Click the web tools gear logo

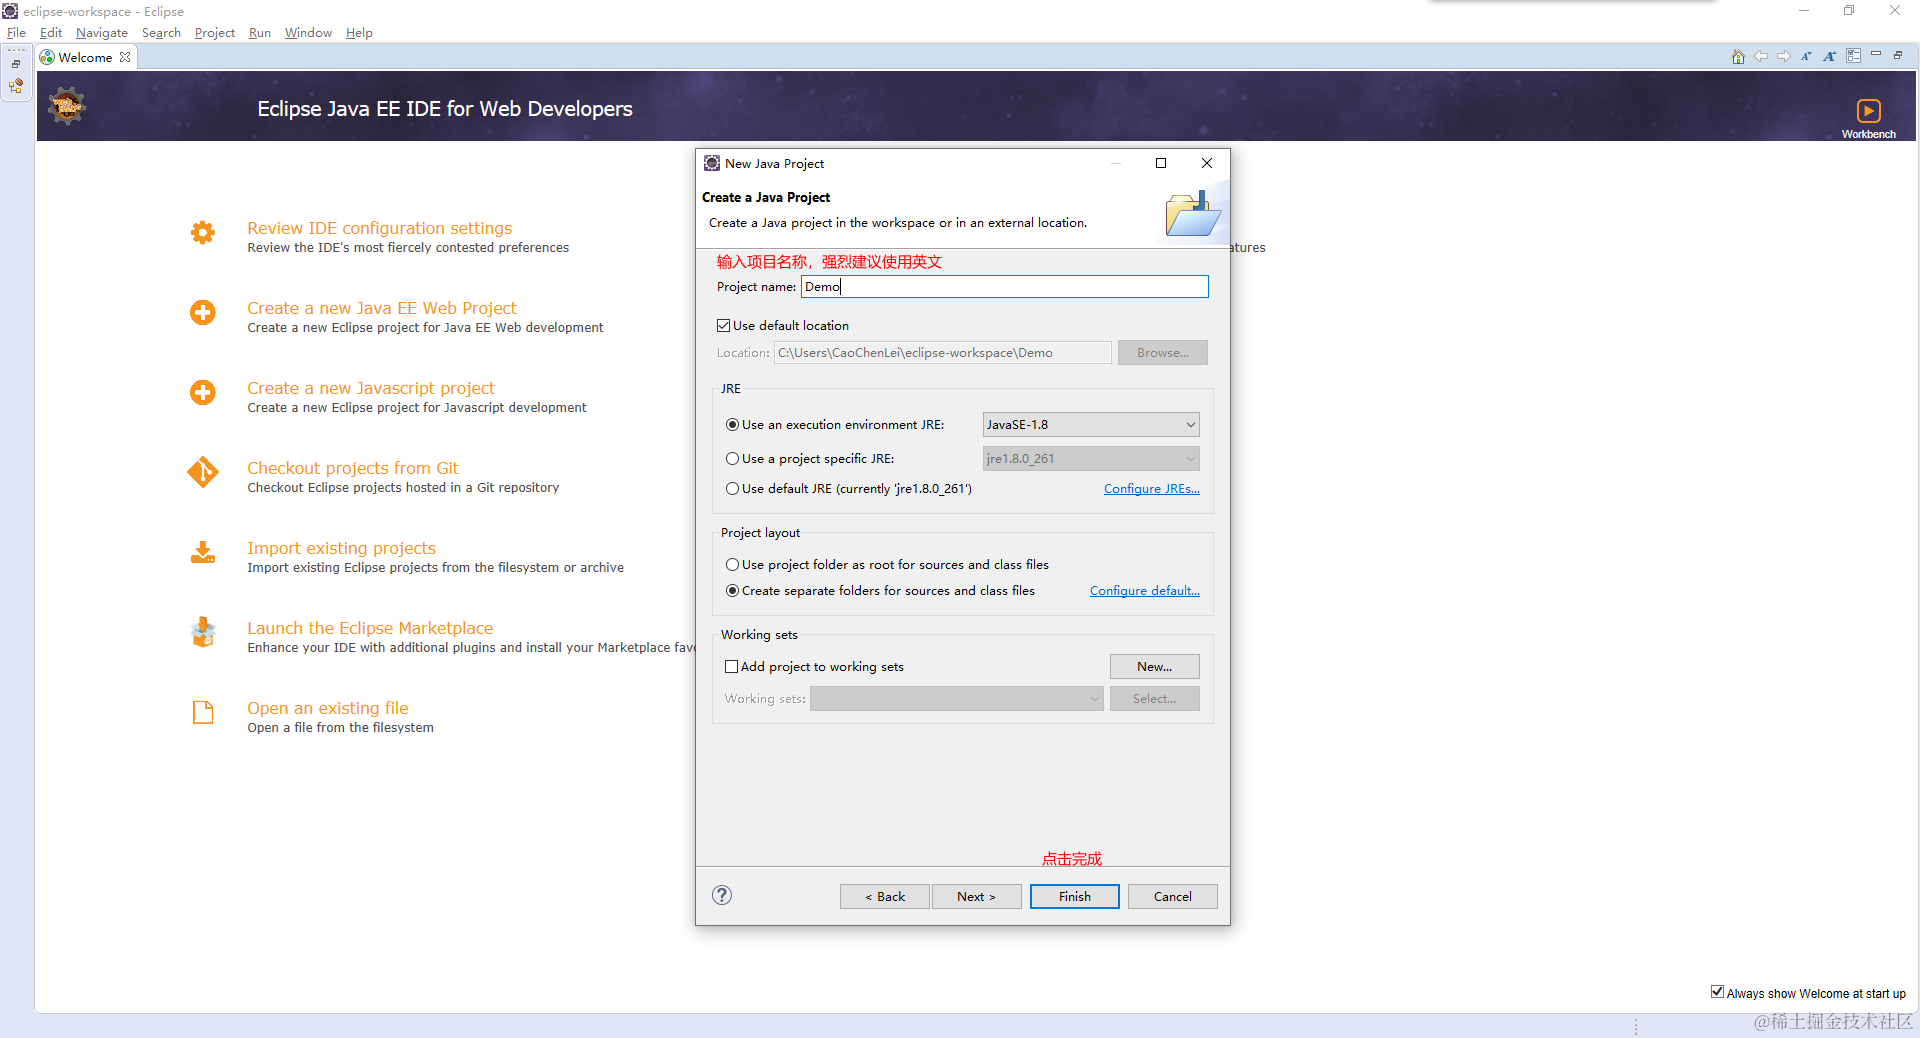click(x=67, y=106)
